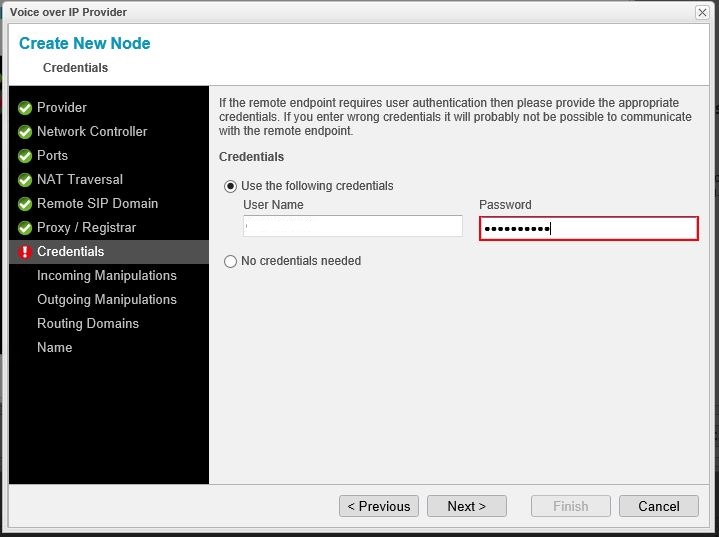Click green checkmark icon beside Ports
This screenshot has width=719, height=537.
click(25, 156)
